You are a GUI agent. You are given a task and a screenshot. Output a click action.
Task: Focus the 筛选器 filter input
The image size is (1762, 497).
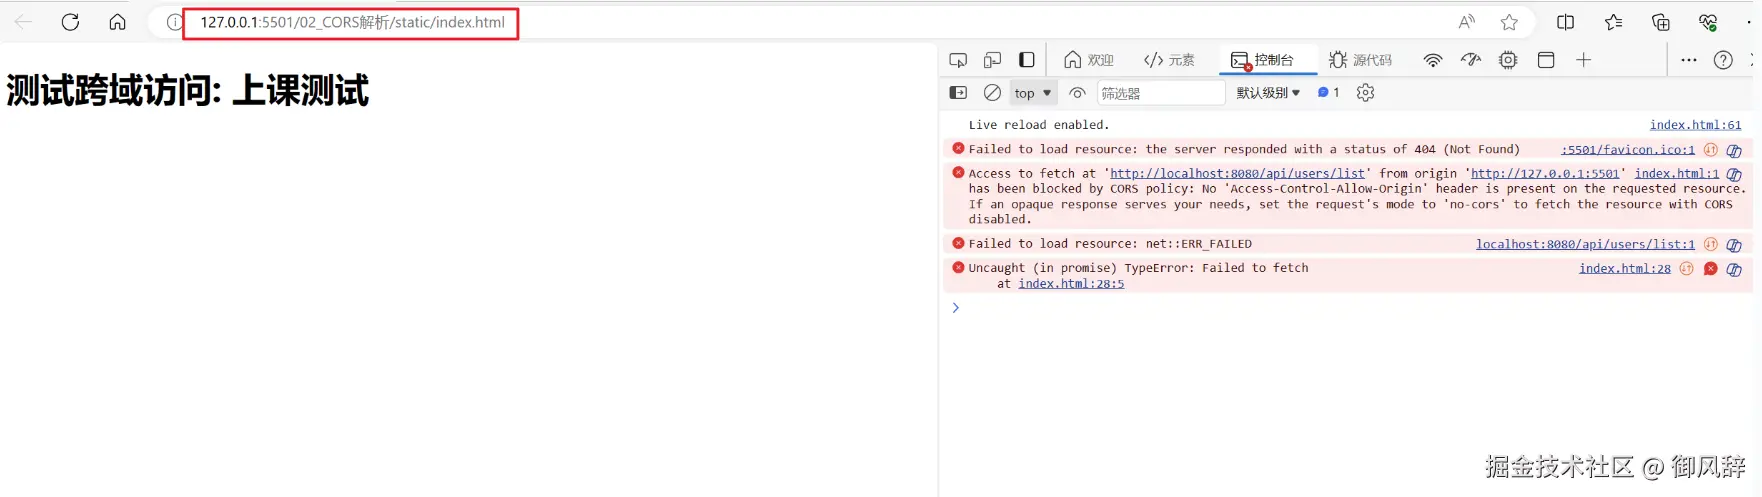pos(1160,93)
